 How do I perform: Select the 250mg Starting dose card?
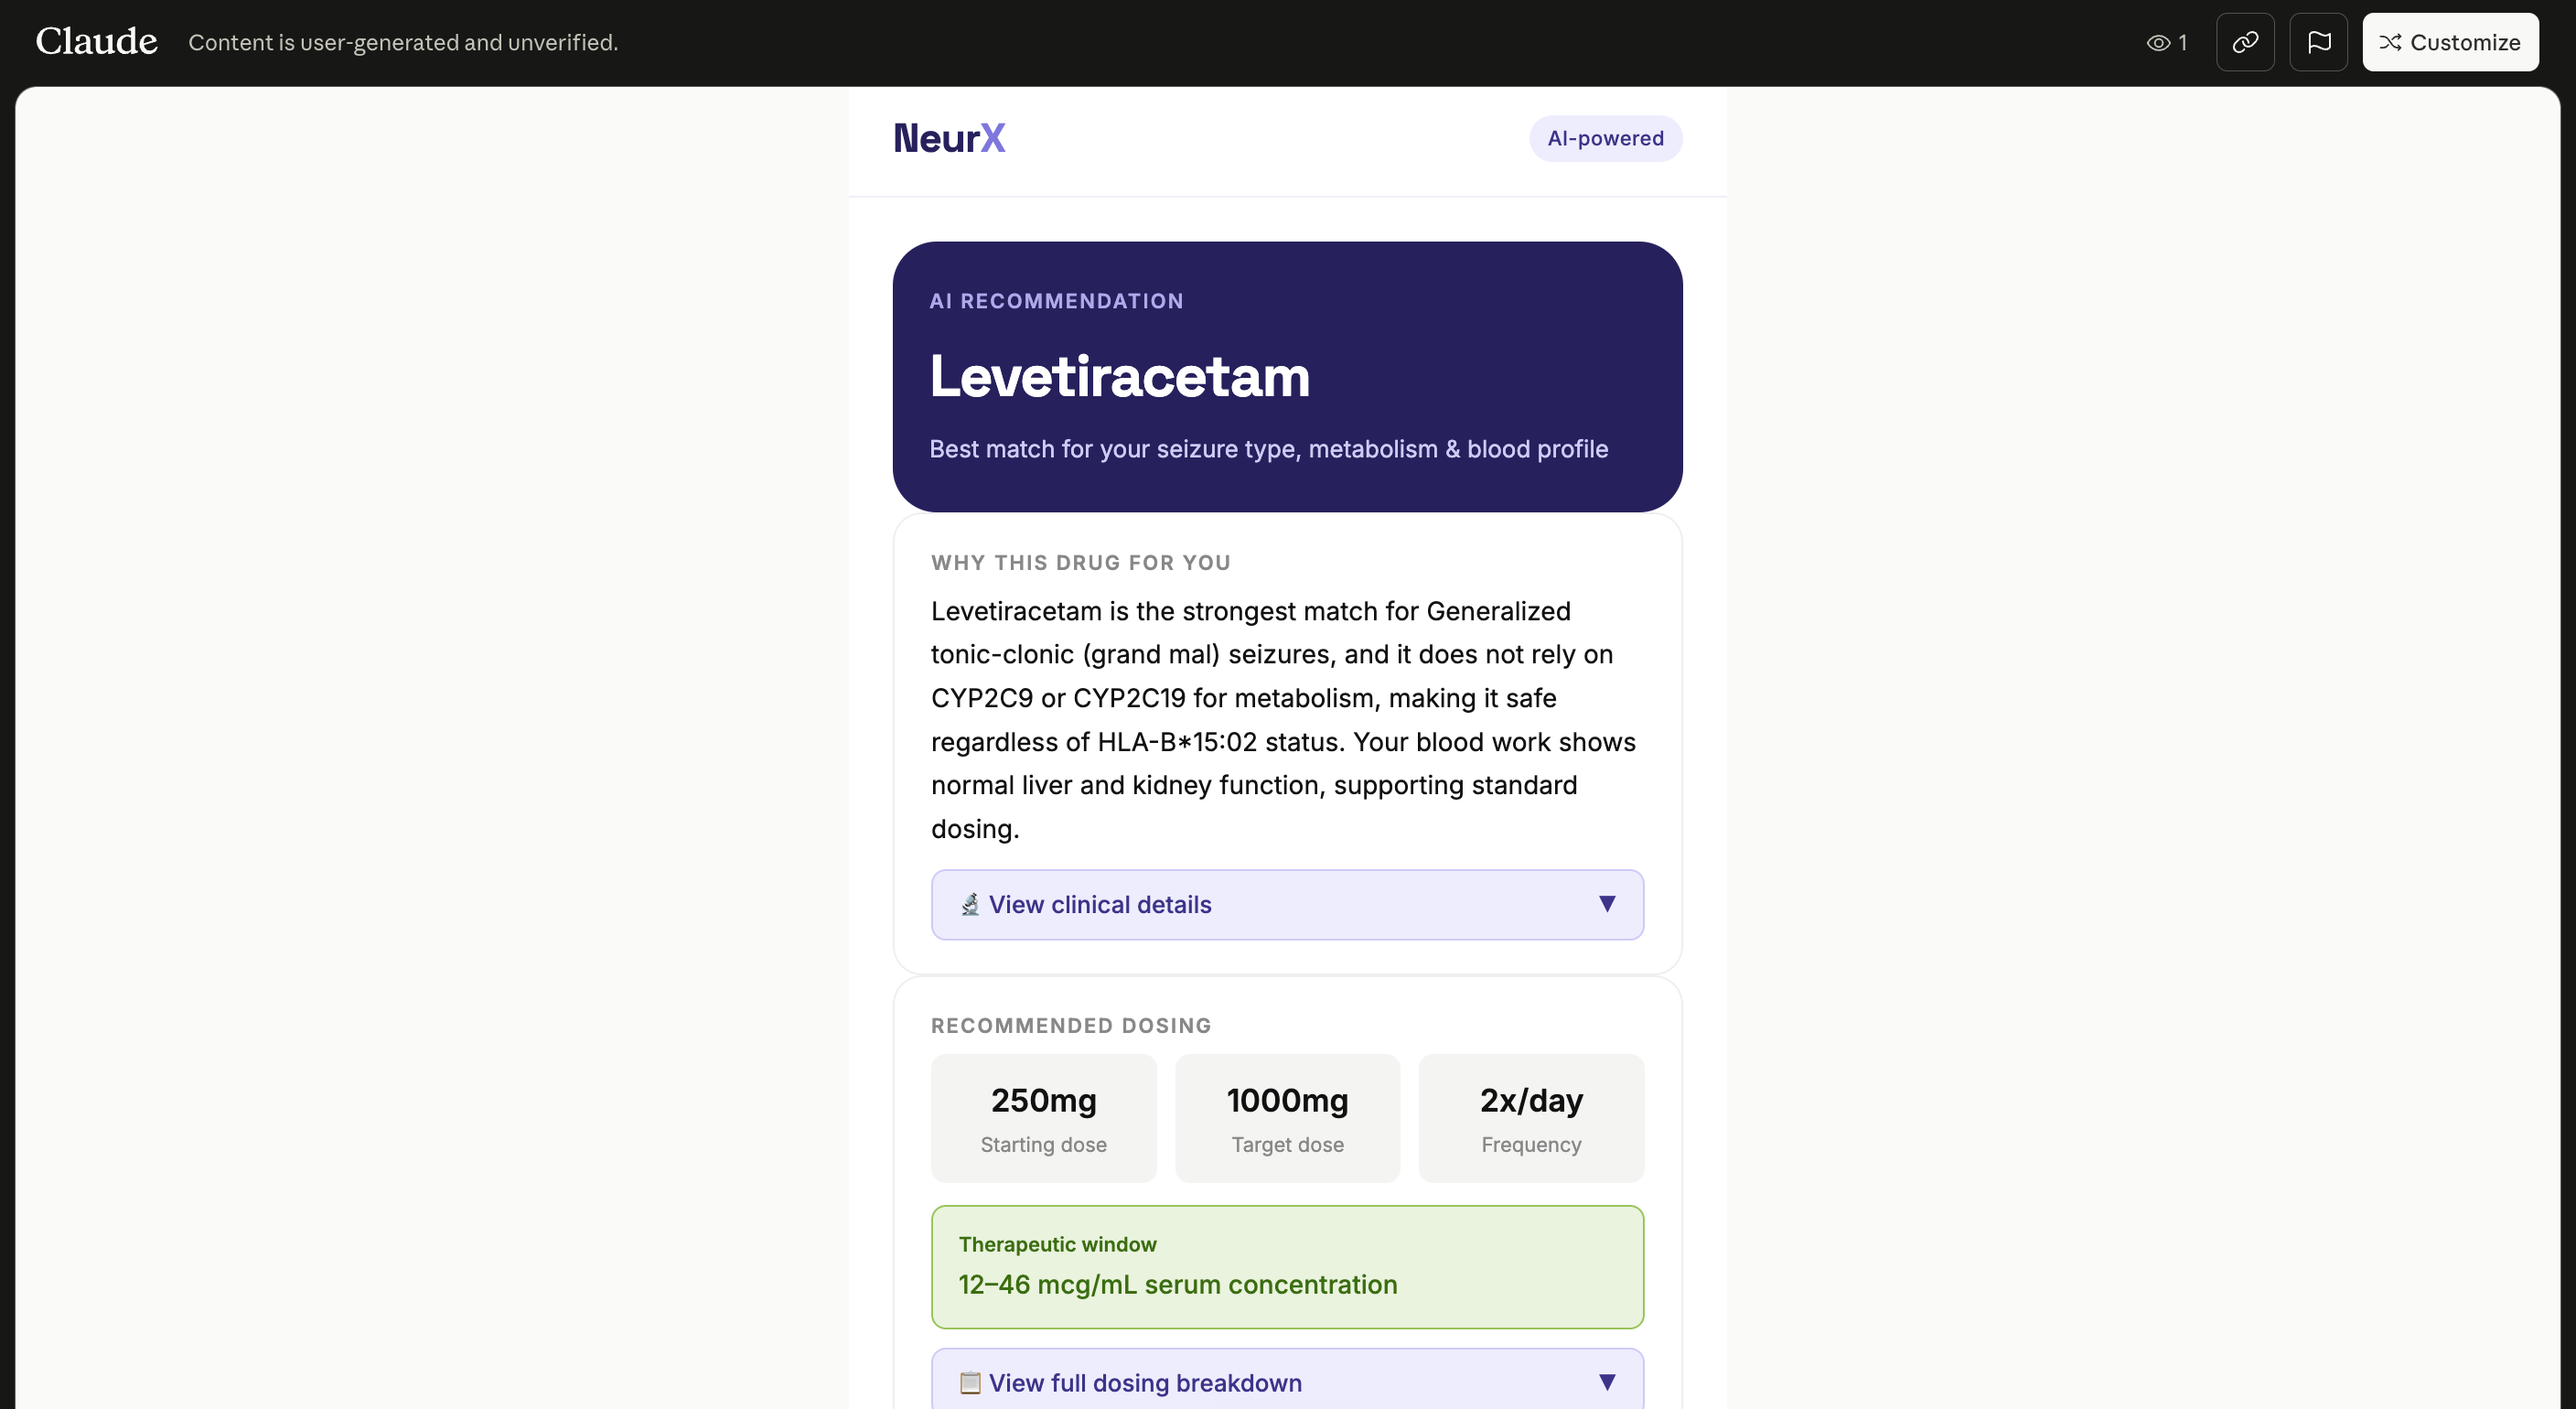(x=1043, y=1118)
